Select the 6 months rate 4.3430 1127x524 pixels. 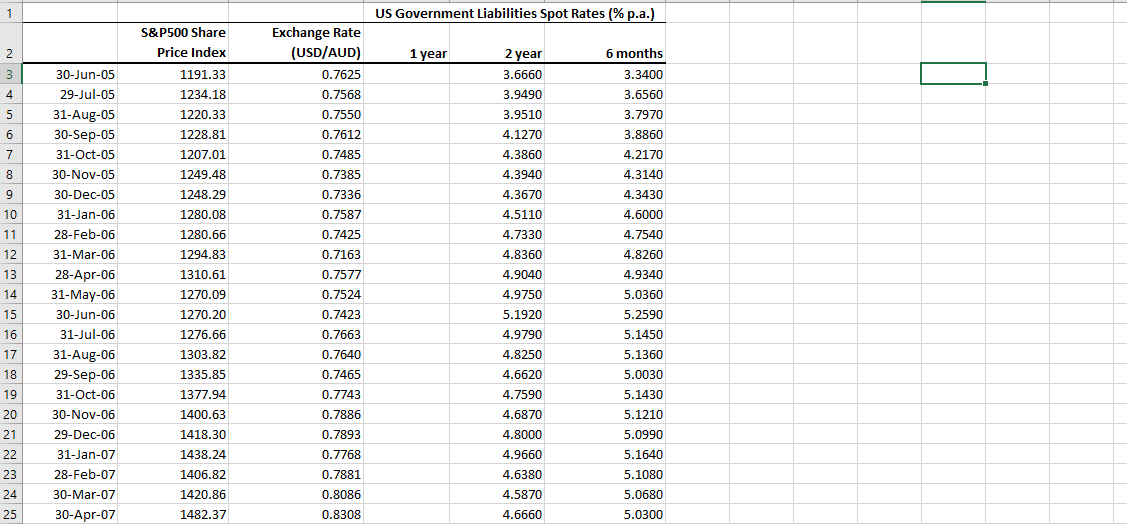click(605, 195)
